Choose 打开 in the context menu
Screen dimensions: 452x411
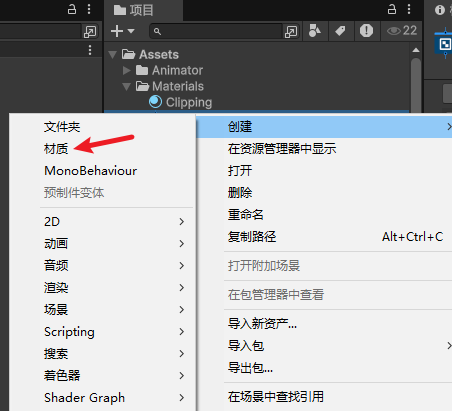(240, 171)
